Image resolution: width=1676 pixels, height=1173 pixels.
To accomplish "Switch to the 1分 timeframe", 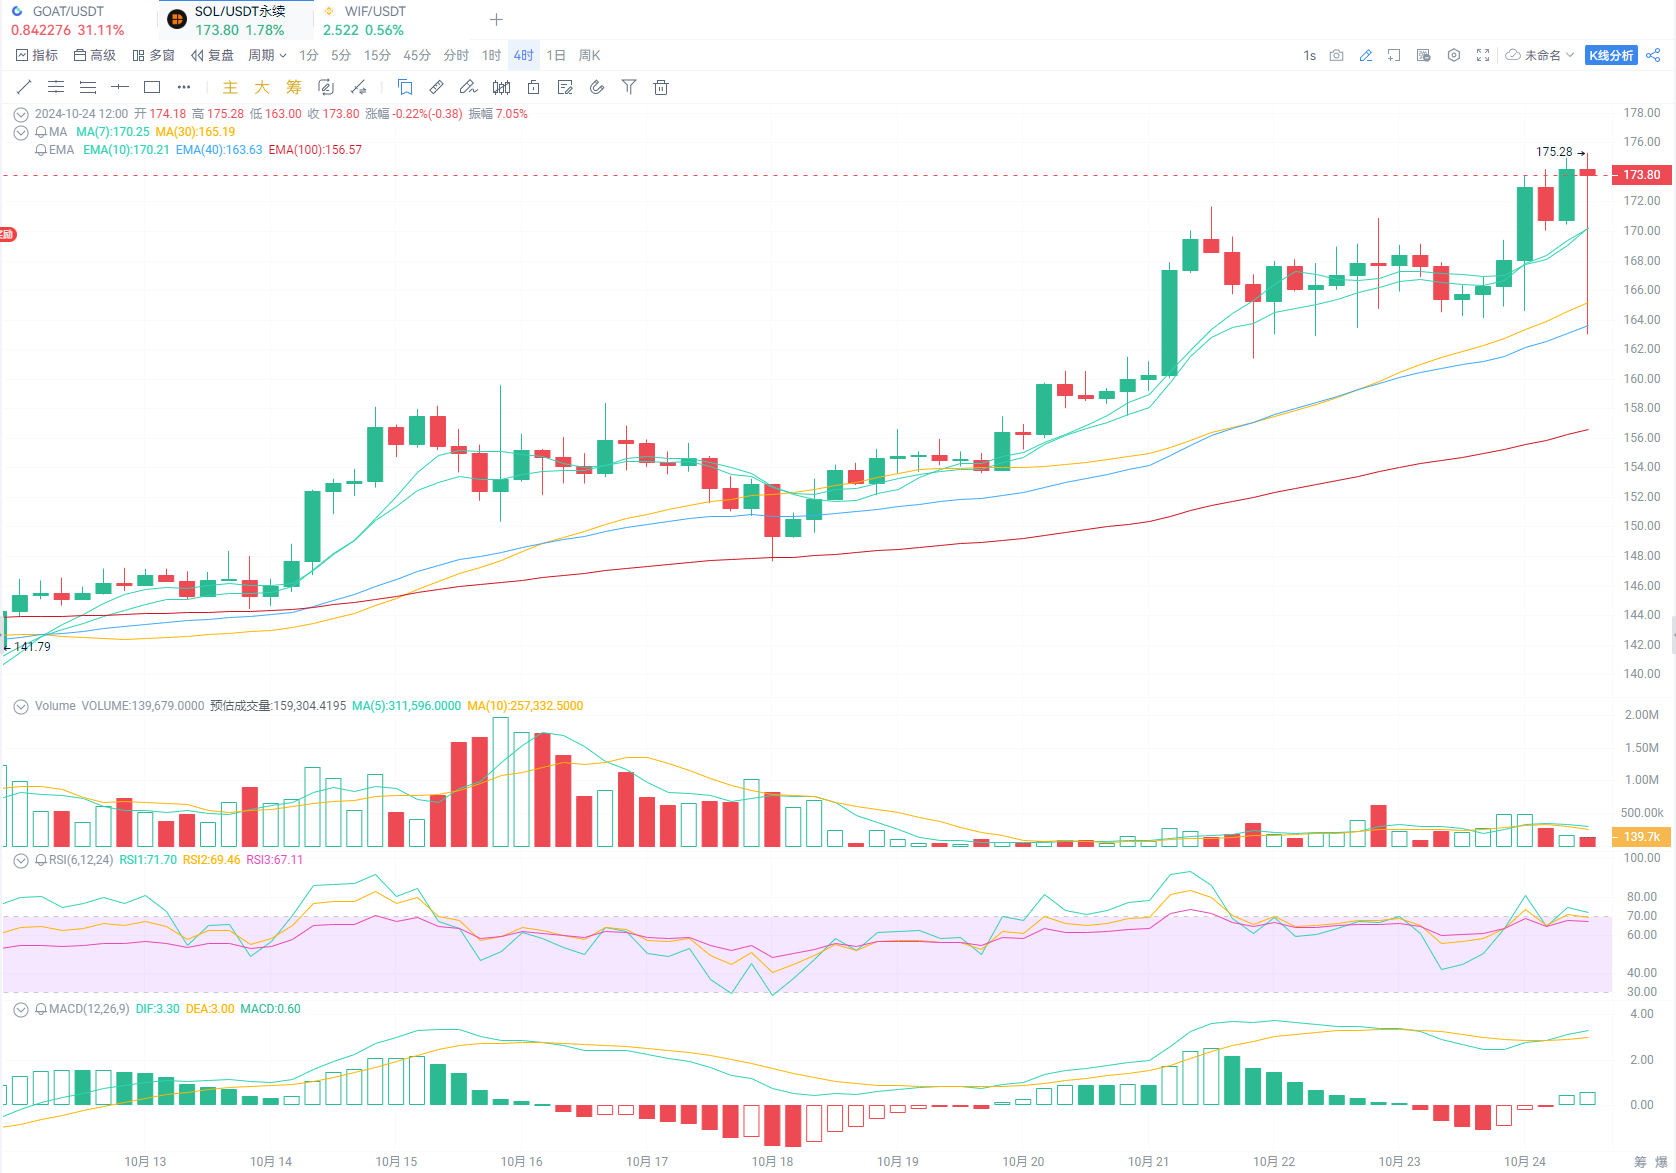I will click(309, 55).
